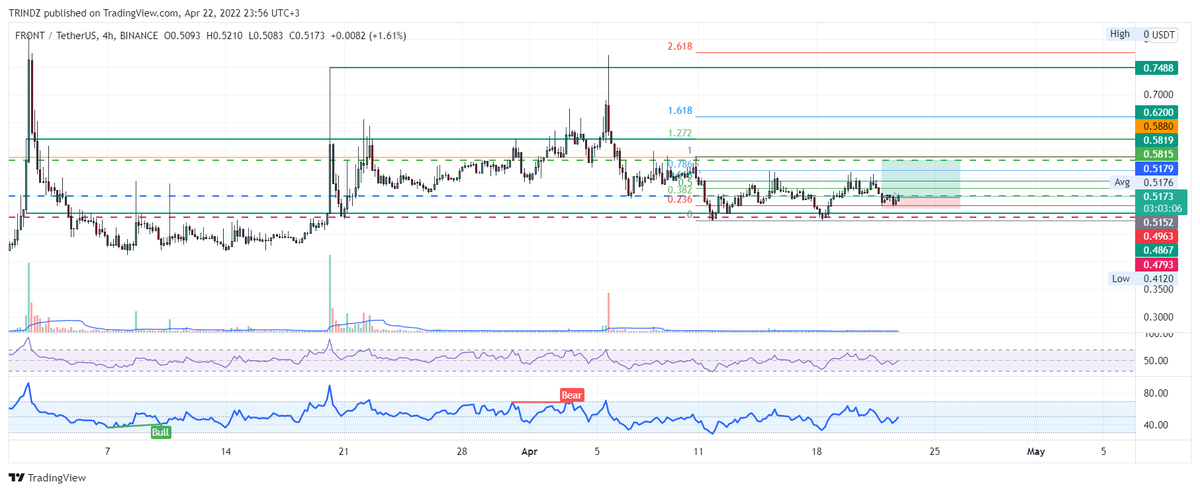Image resolution: width=1200 pixels, height=492 pixels.
Task: Click the 21 date axis label
Action: (343, 452)
